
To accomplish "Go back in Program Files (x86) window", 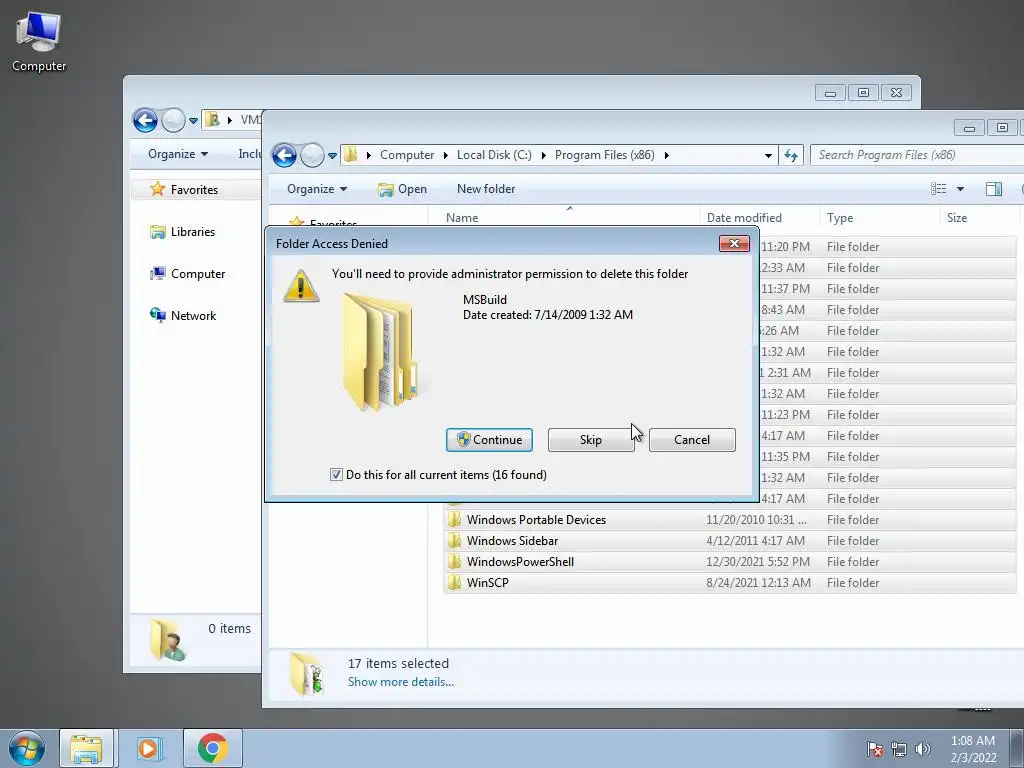I will click(285, 155).
